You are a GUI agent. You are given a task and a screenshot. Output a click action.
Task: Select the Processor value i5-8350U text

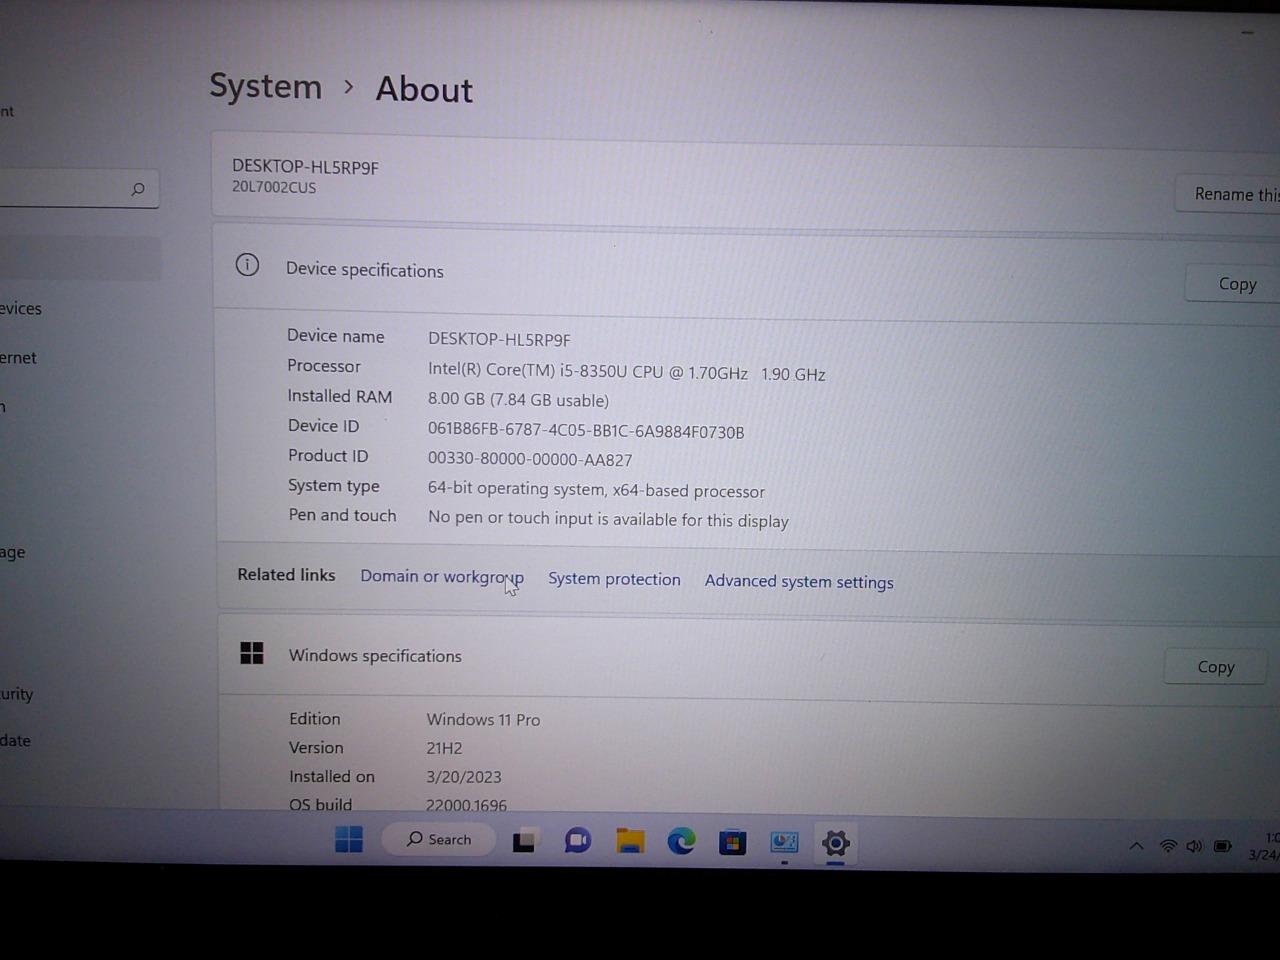point(627,372)
